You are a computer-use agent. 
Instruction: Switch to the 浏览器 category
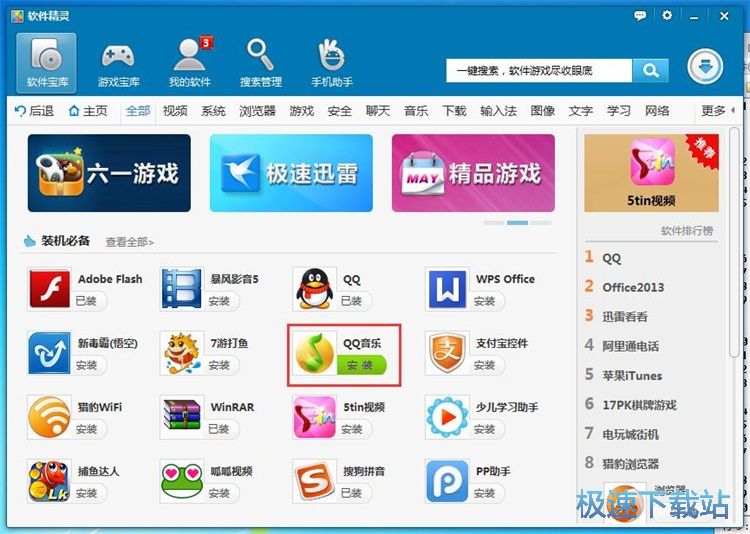257,111
